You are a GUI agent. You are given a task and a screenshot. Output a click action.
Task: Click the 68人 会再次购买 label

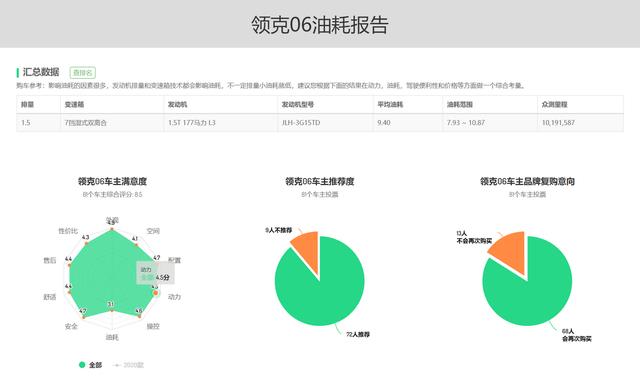tap(577, 335)
